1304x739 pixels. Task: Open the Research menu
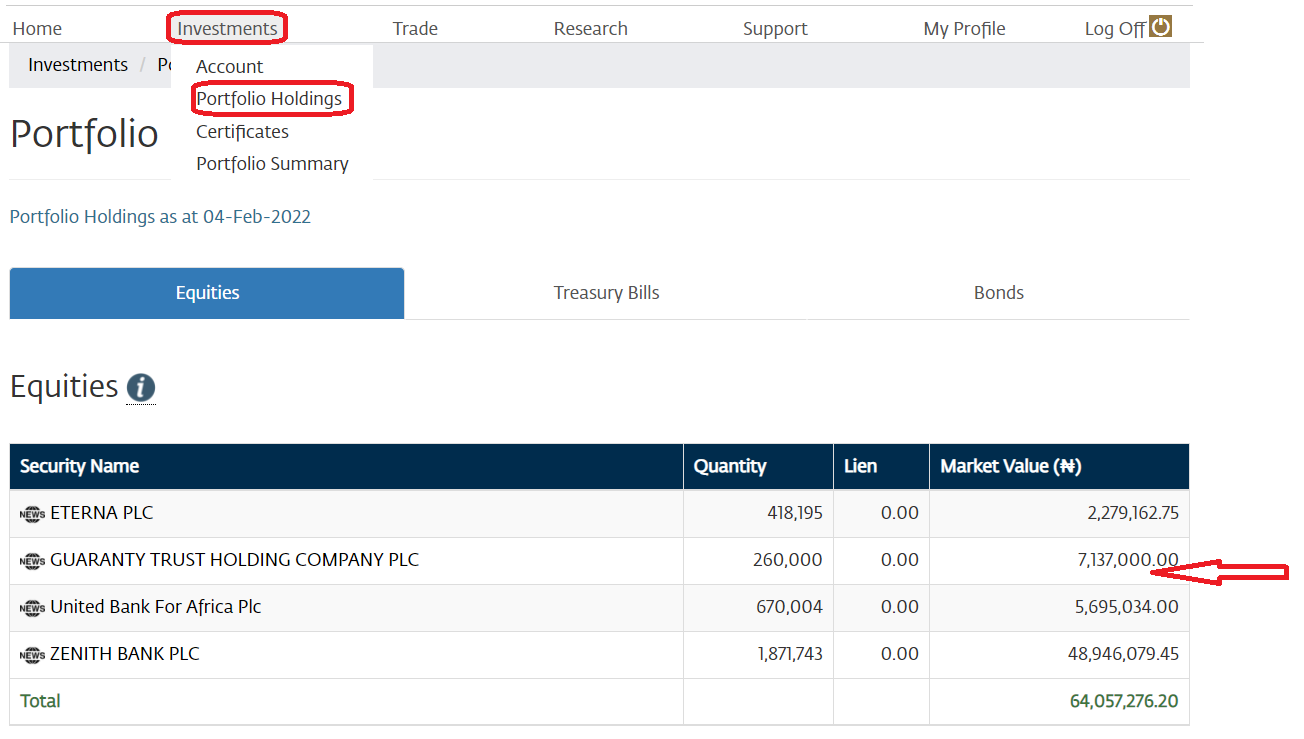pos(591,29)
